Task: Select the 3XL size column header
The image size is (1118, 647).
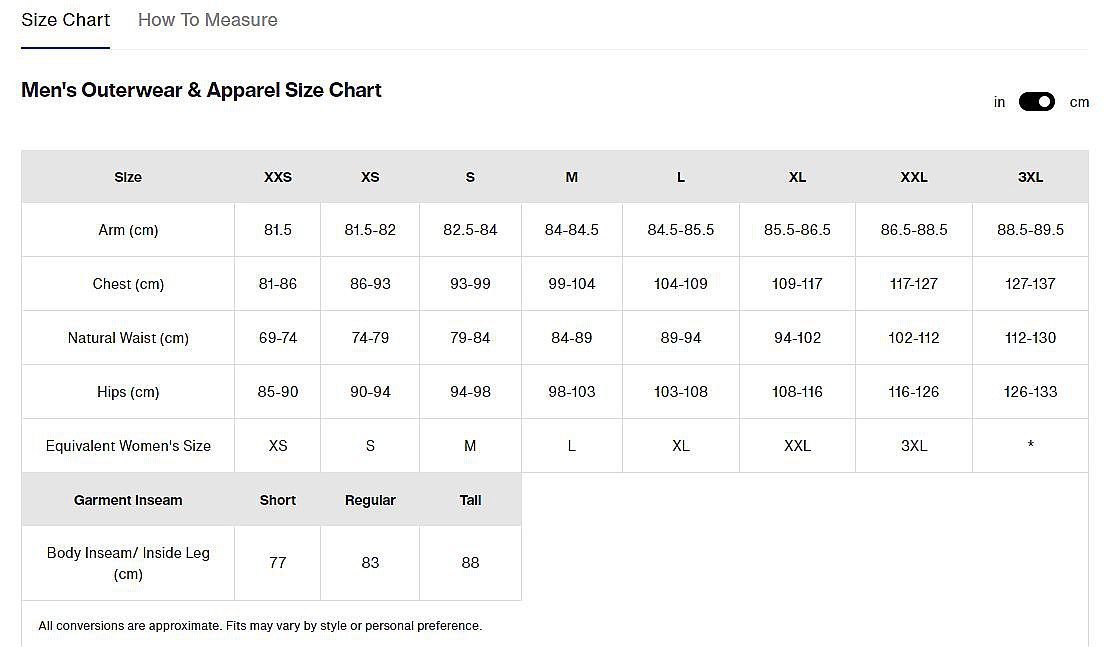Action: coord(1030,177)
